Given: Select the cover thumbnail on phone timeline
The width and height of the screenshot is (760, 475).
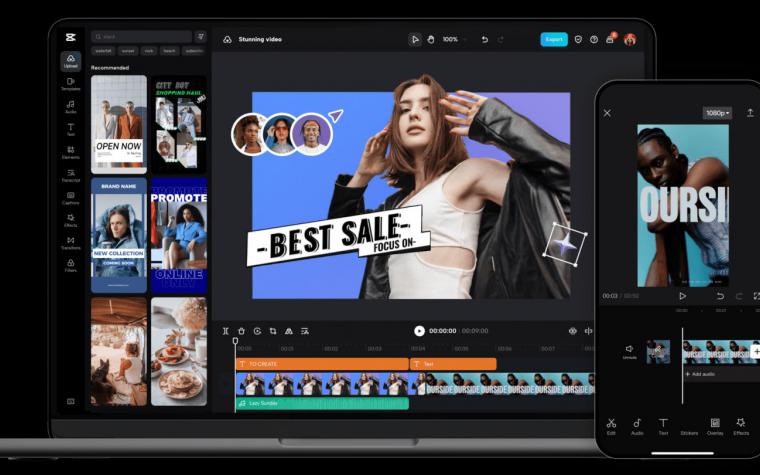Looking at the screenshot, I should [x=658, y=351].
